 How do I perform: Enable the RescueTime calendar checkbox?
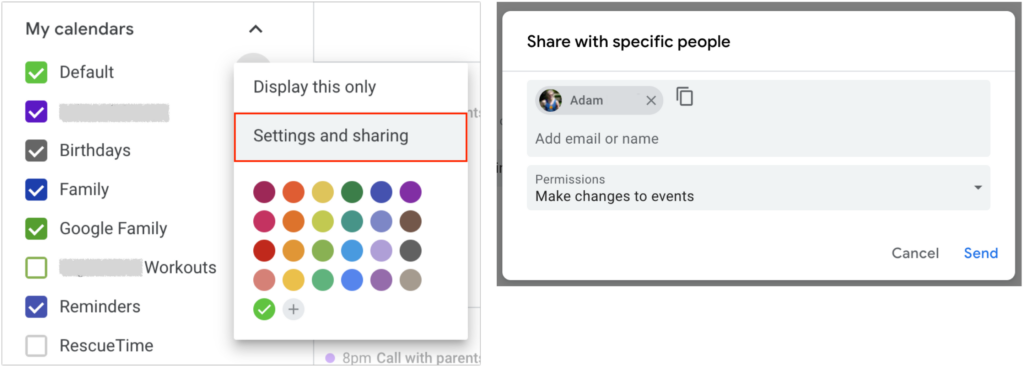coord(36,345)
